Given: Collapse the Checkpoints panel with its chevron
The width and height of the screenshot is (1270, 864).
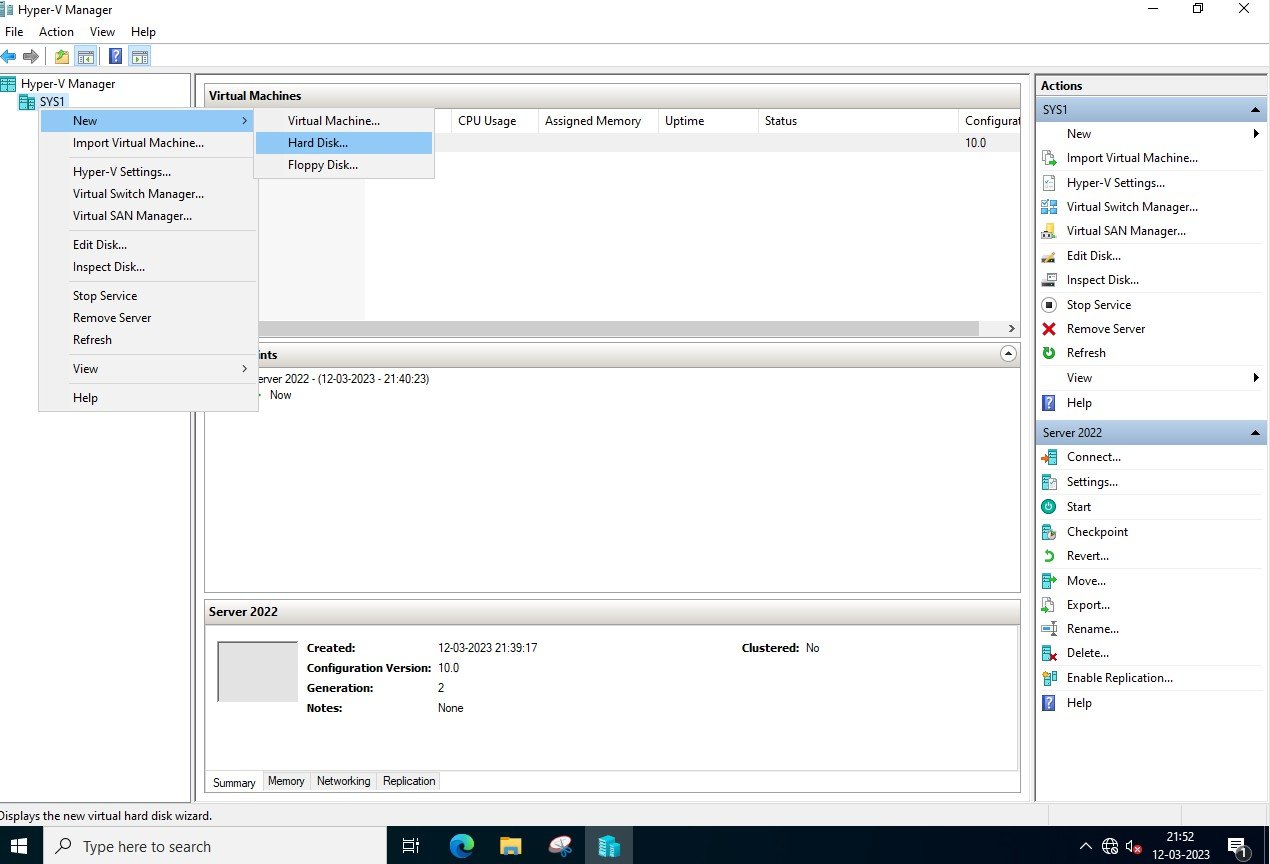Looking at the screenshot, I should [1008, 354].
